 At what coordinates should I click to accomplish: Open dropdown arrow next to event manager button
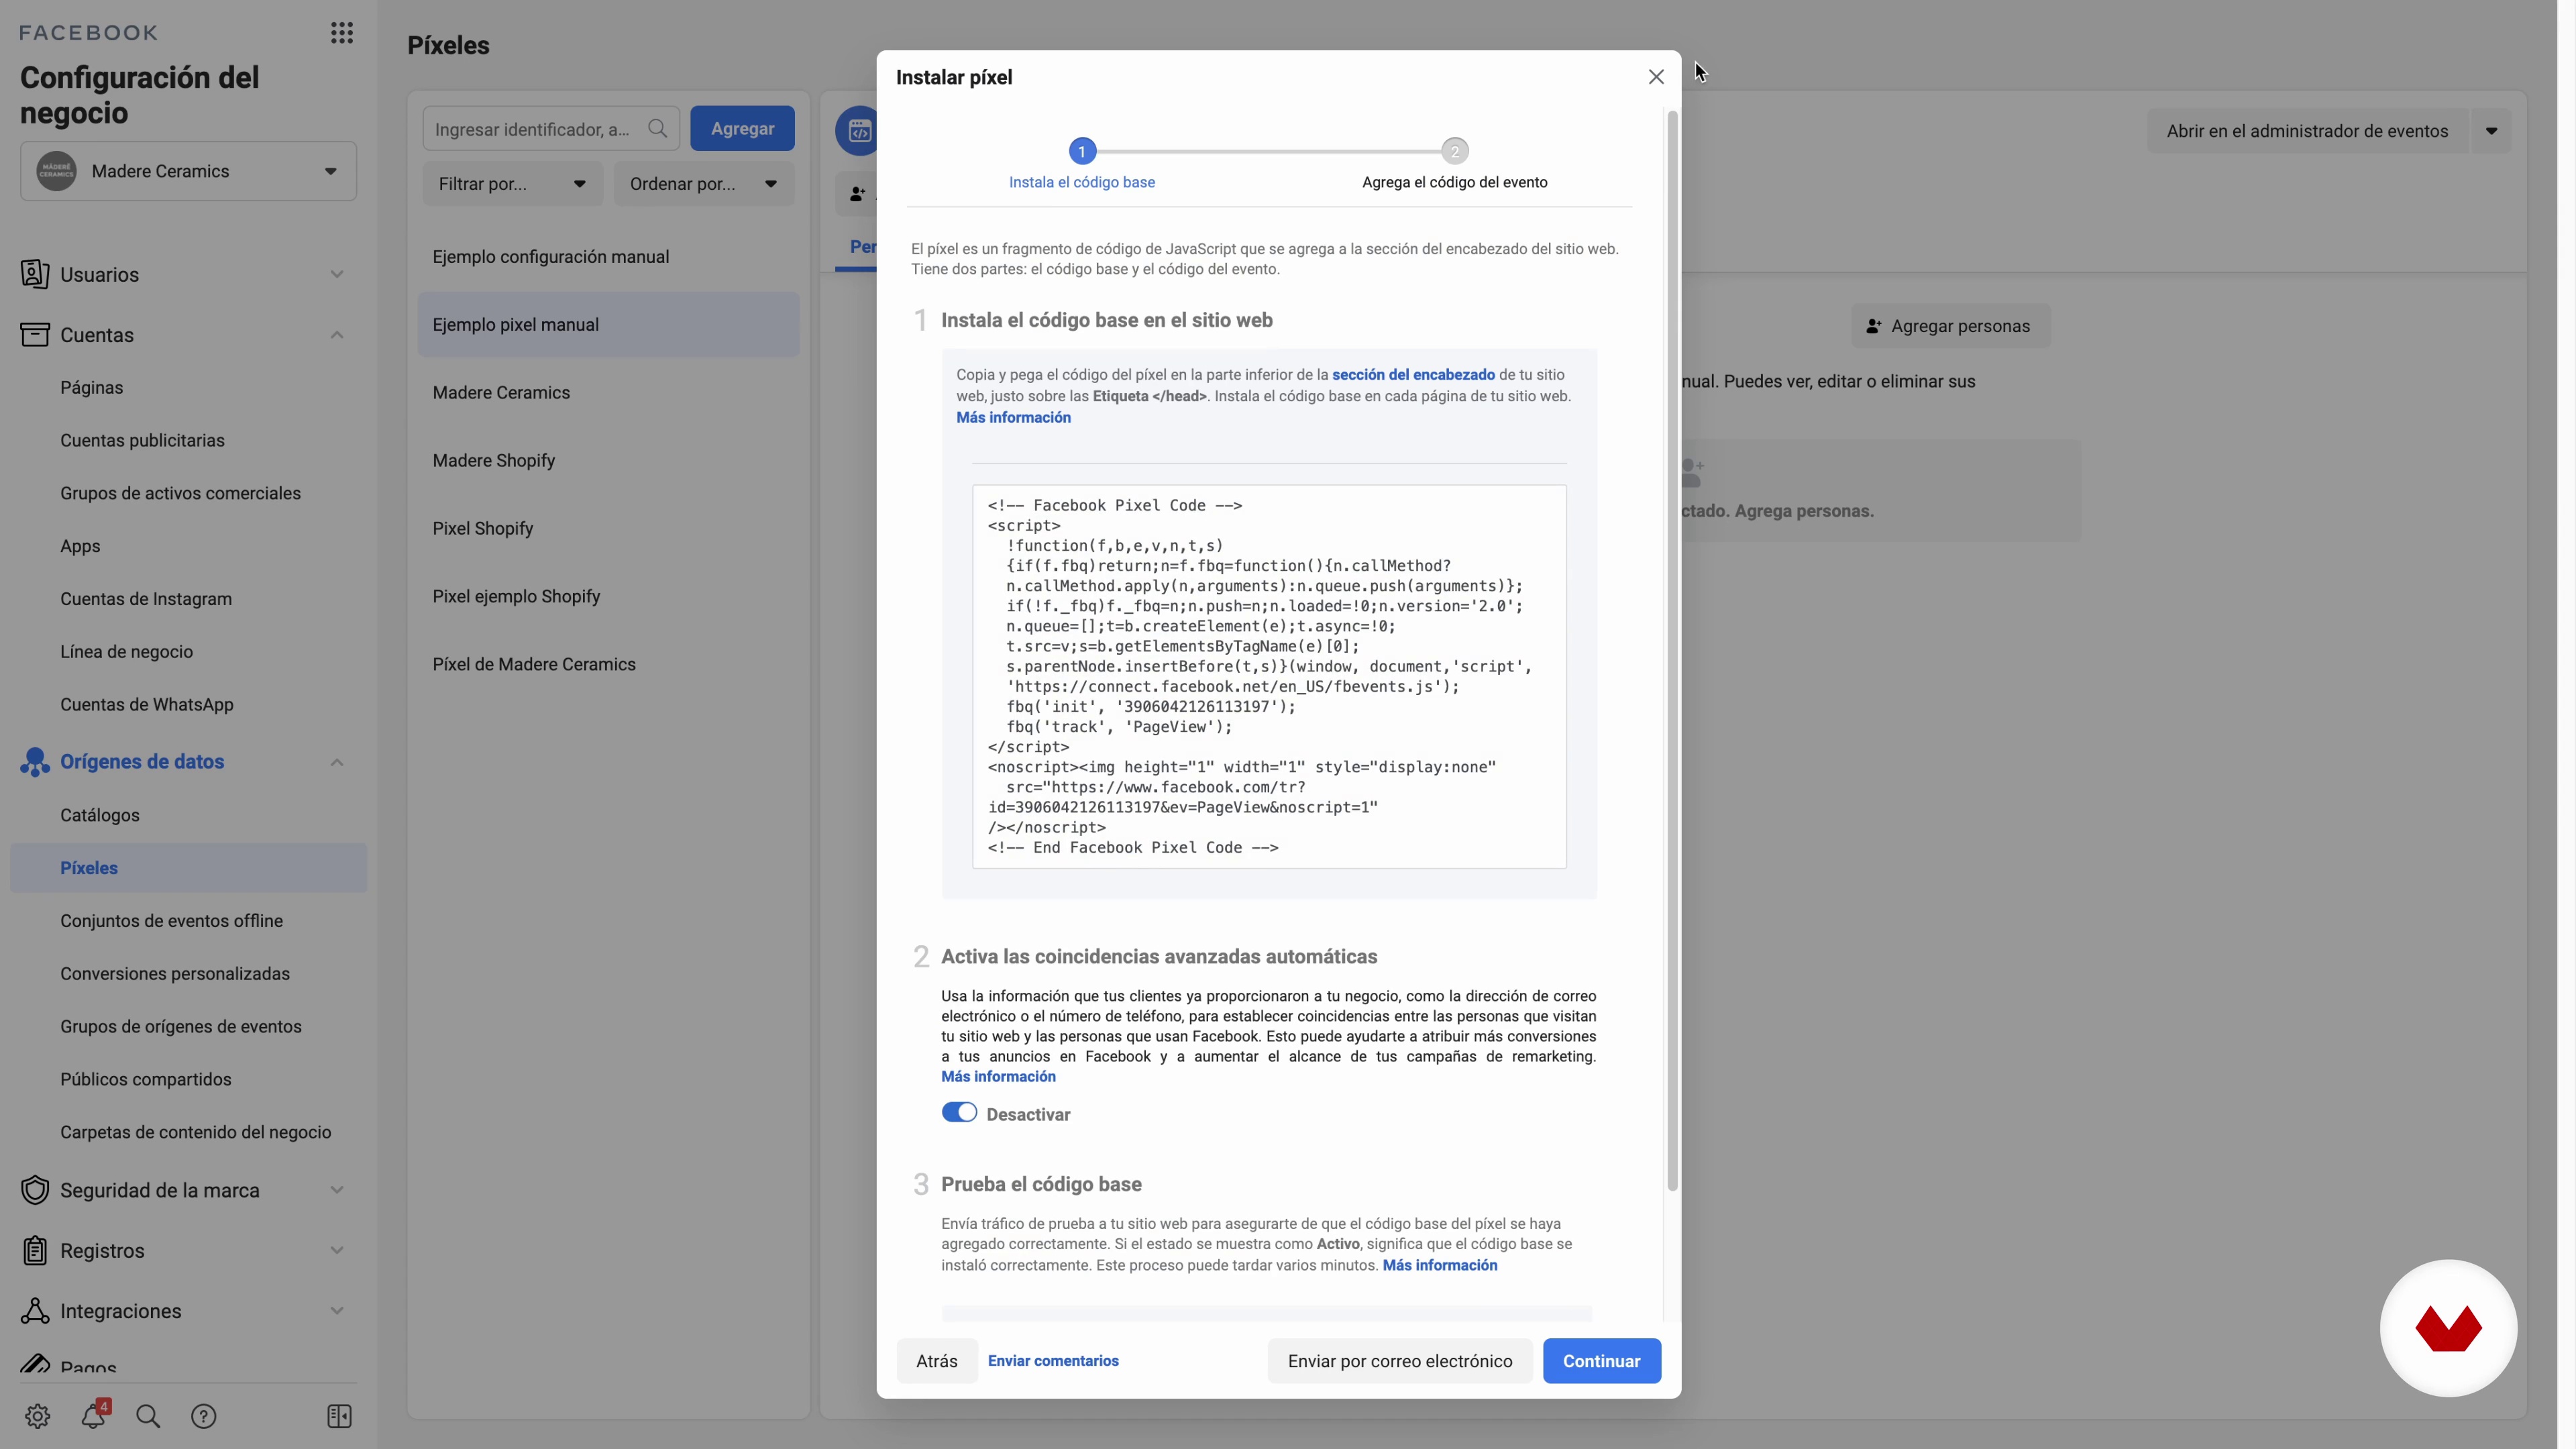[x=2491, y=131]
